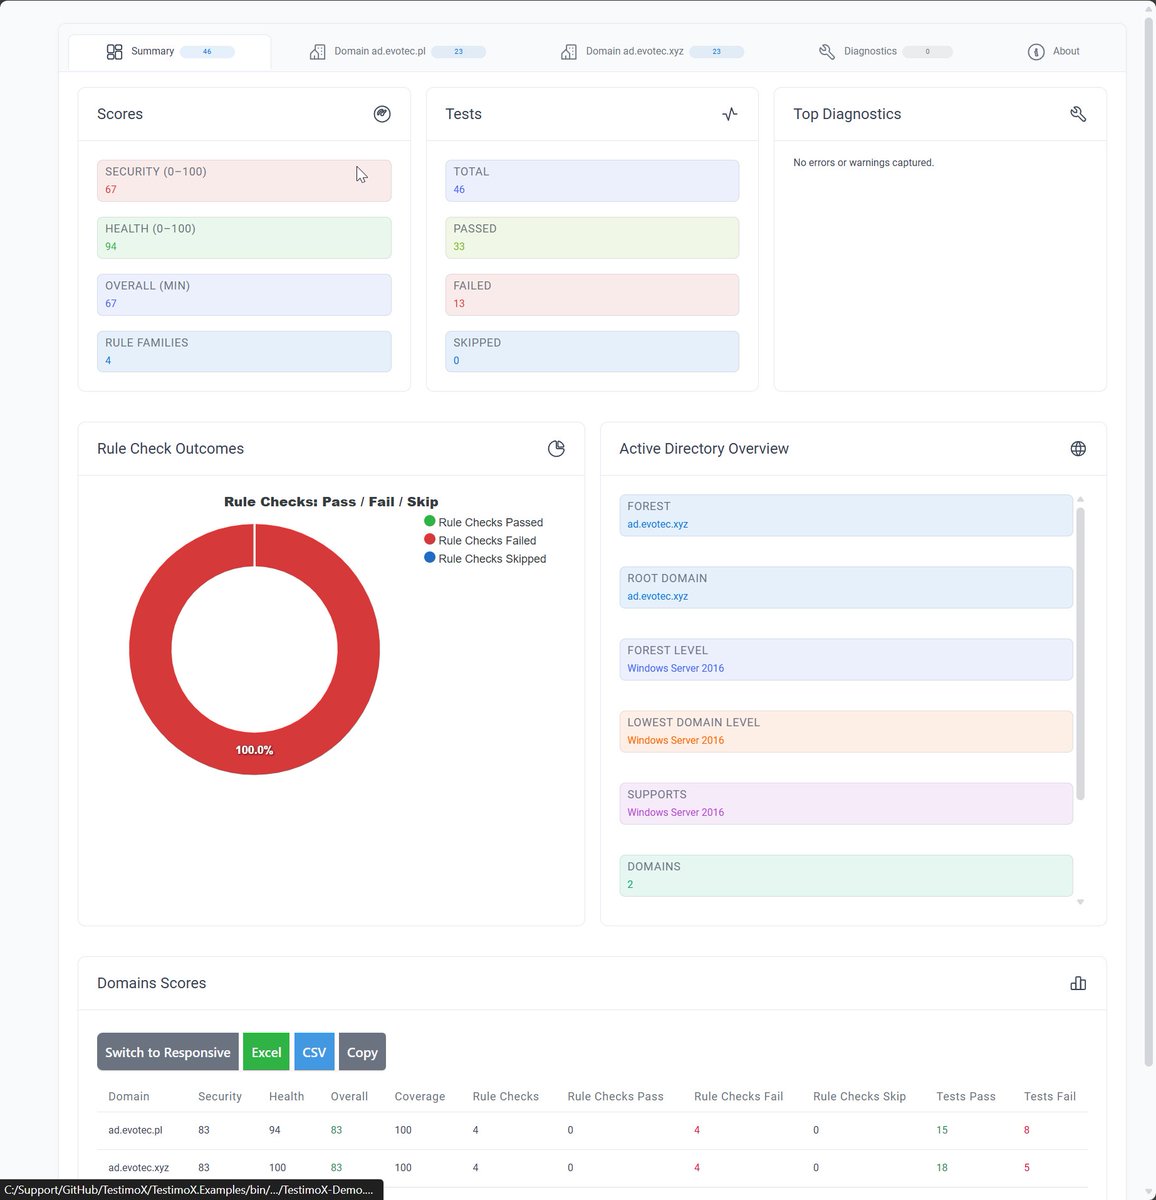Click the building icon of ad.evotec.xyz tab
The height and width of the screenshot is (1200, 1156).
pos(568,52)
